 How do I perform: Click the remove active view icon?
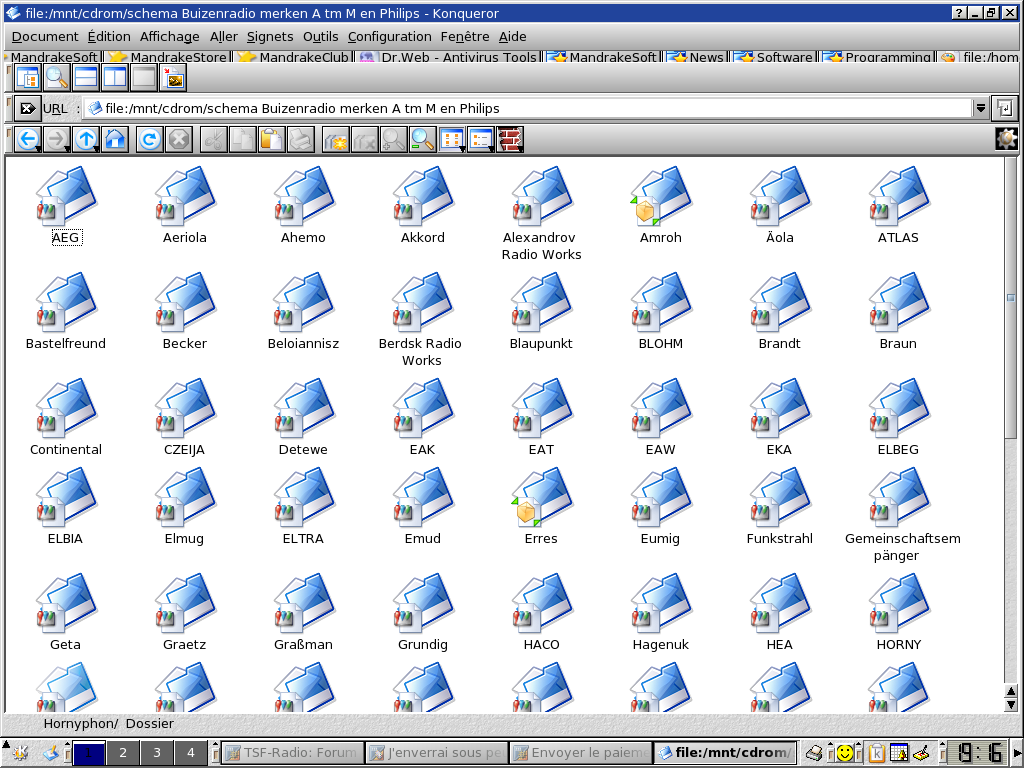coord(144,78)
